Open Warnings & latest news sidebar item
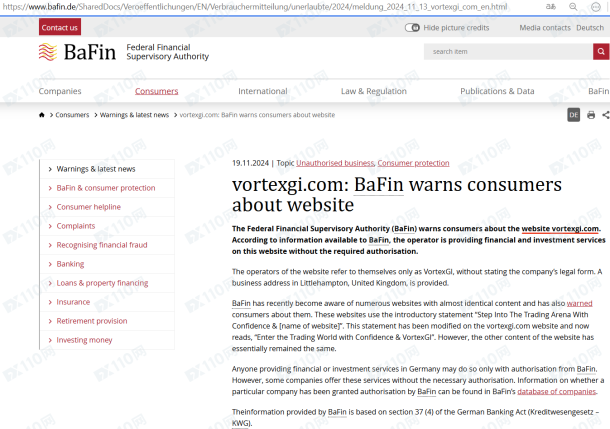Viewport: 610px width, 429px height. point(96,169)
